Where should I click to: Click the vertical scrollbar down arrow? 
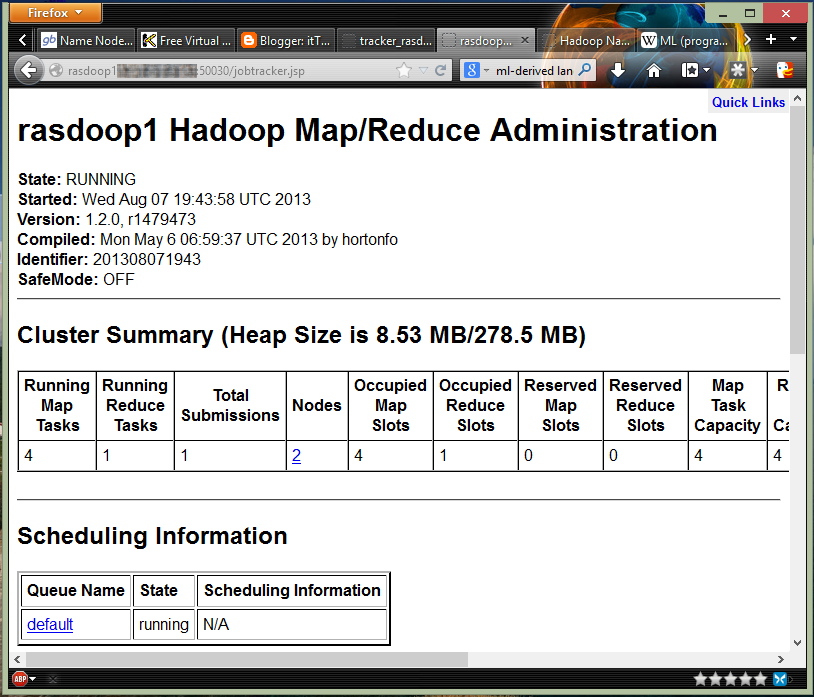[x=797, y=643]
